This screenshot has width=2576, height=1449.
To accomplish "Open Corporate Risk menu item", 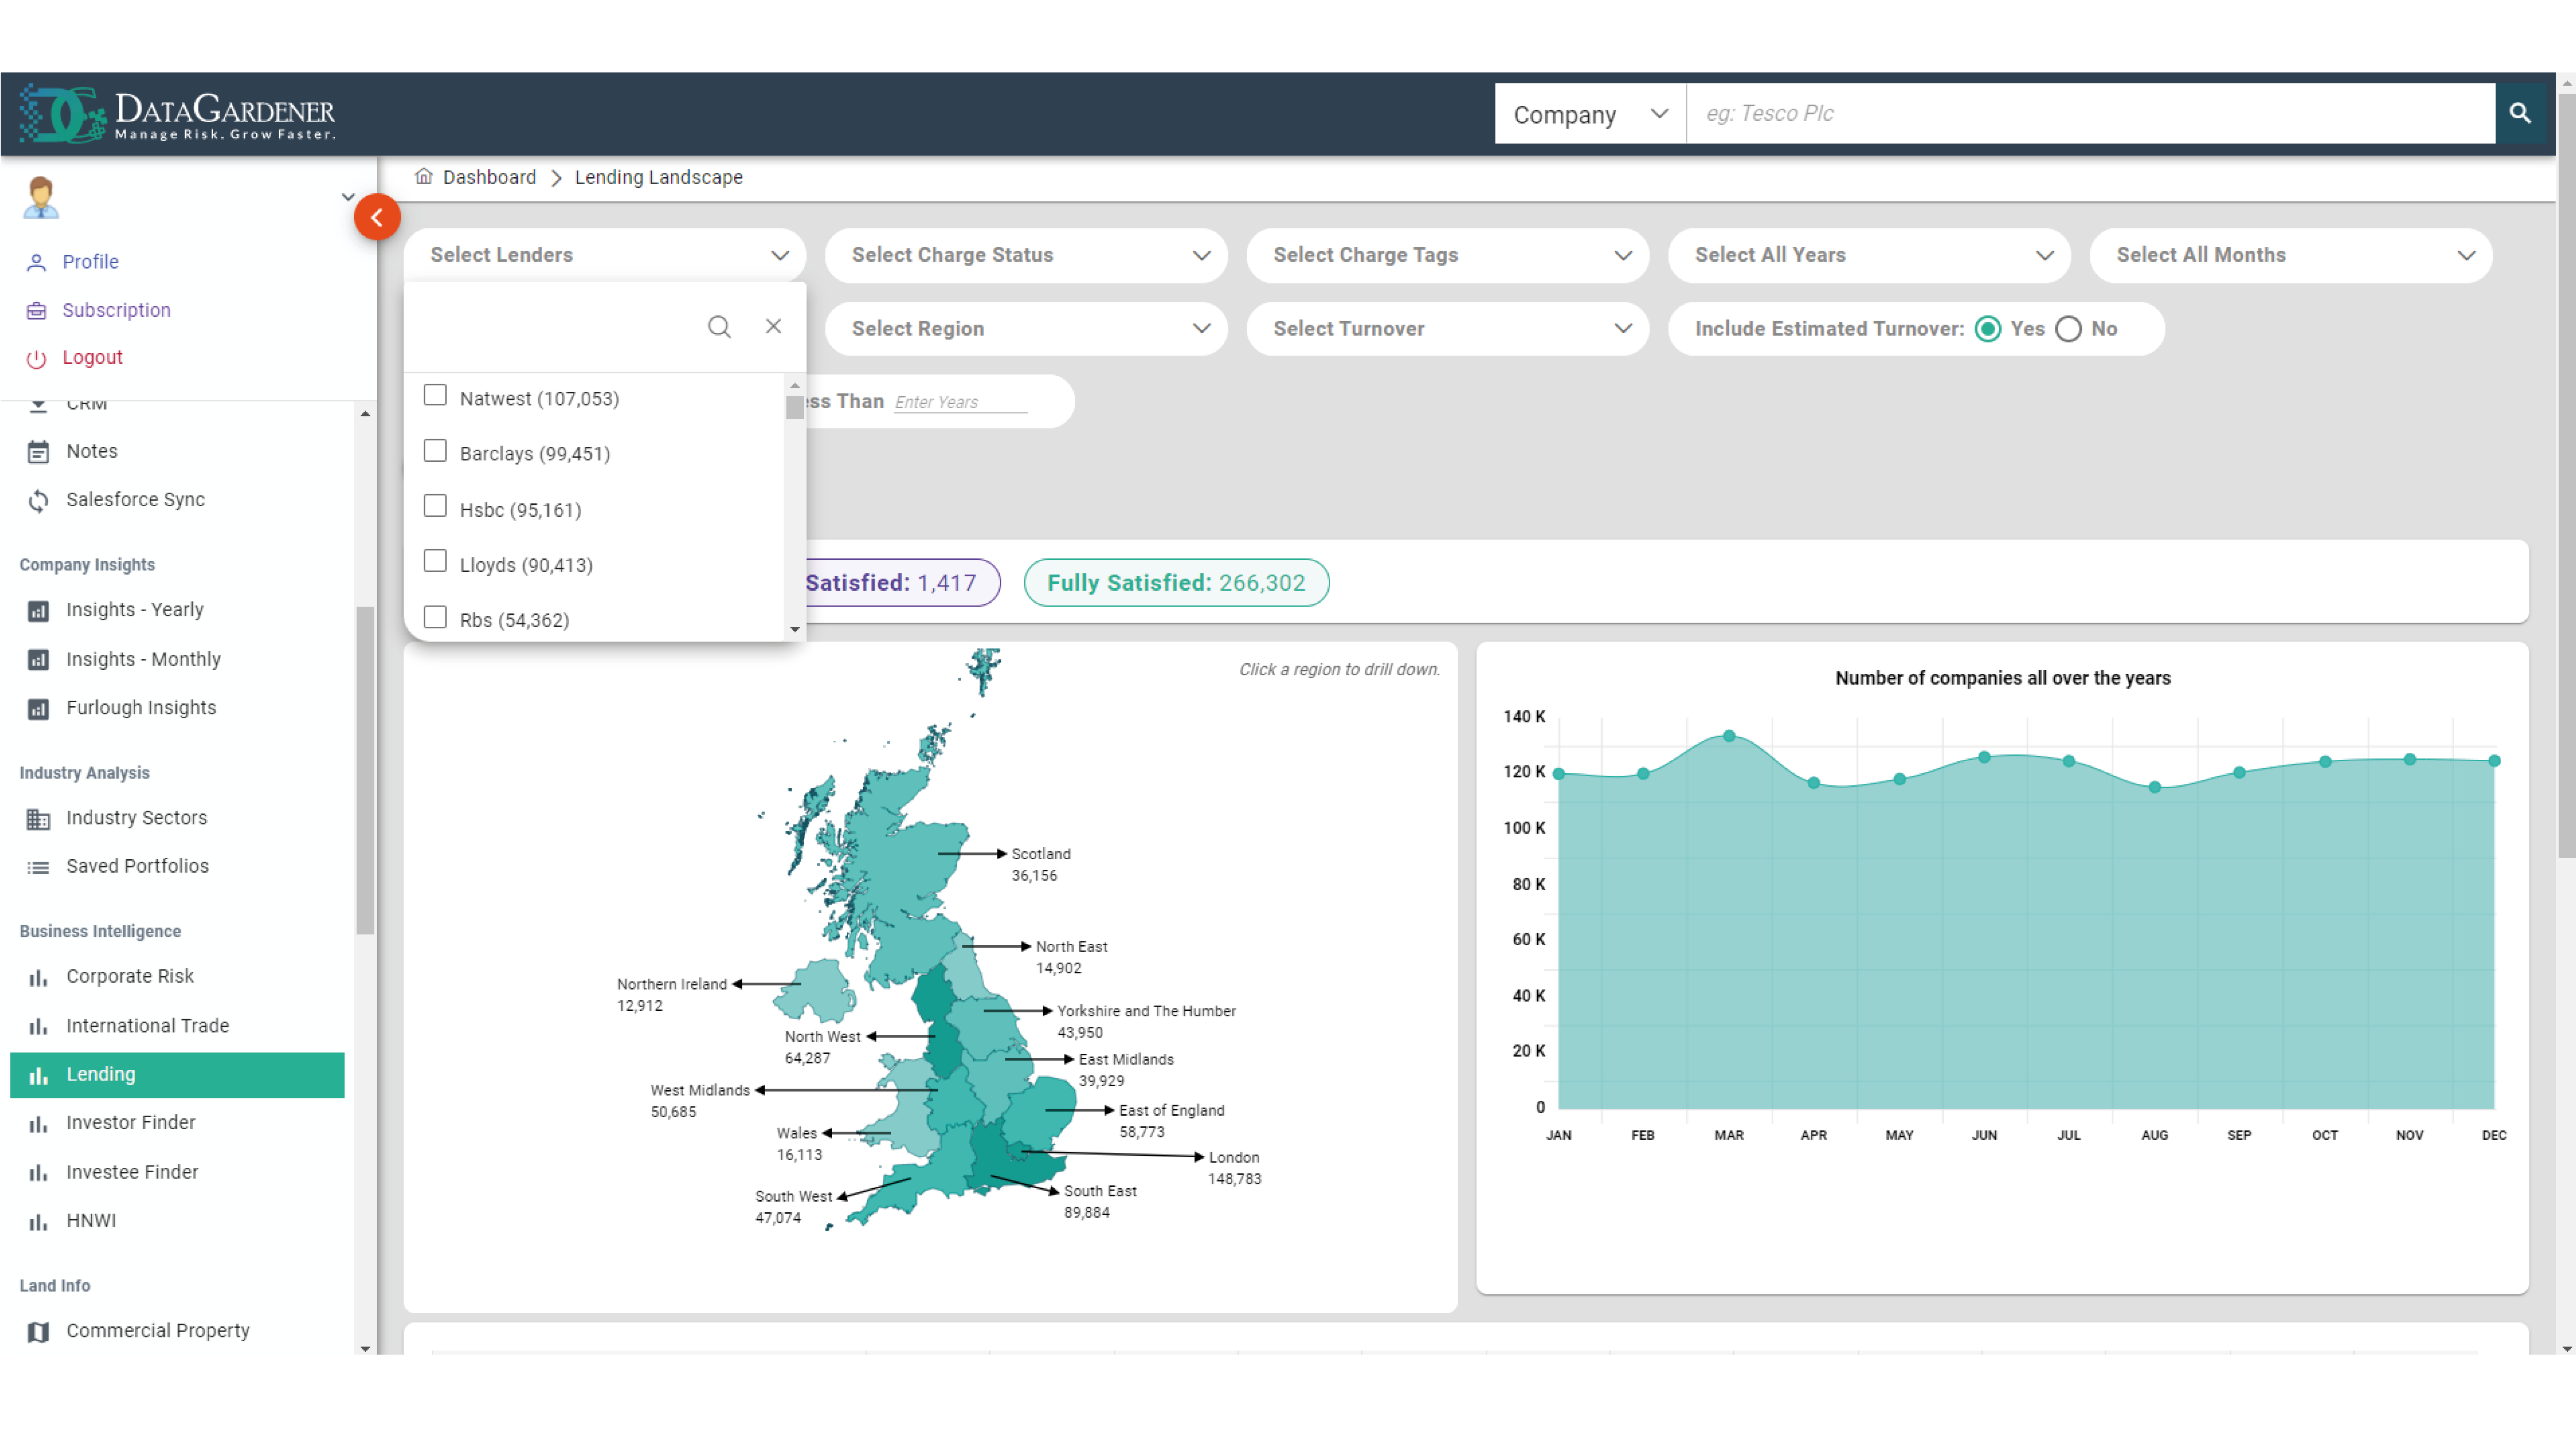I will click(x=130, y=976).
